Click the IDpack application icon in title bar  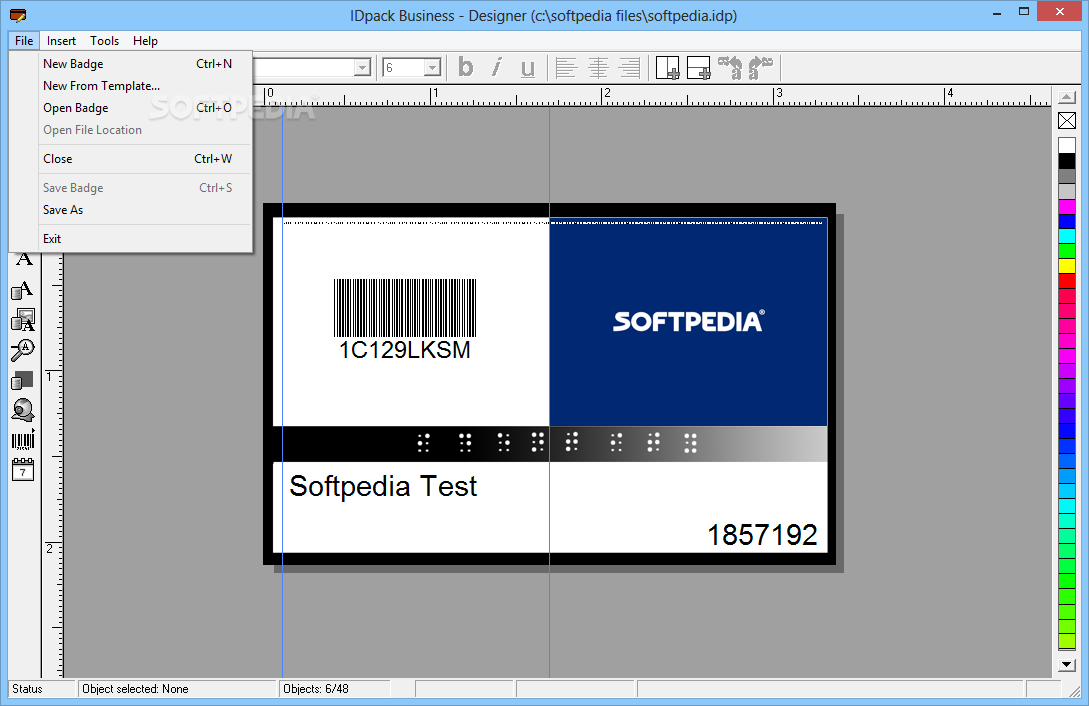point(18,15)
